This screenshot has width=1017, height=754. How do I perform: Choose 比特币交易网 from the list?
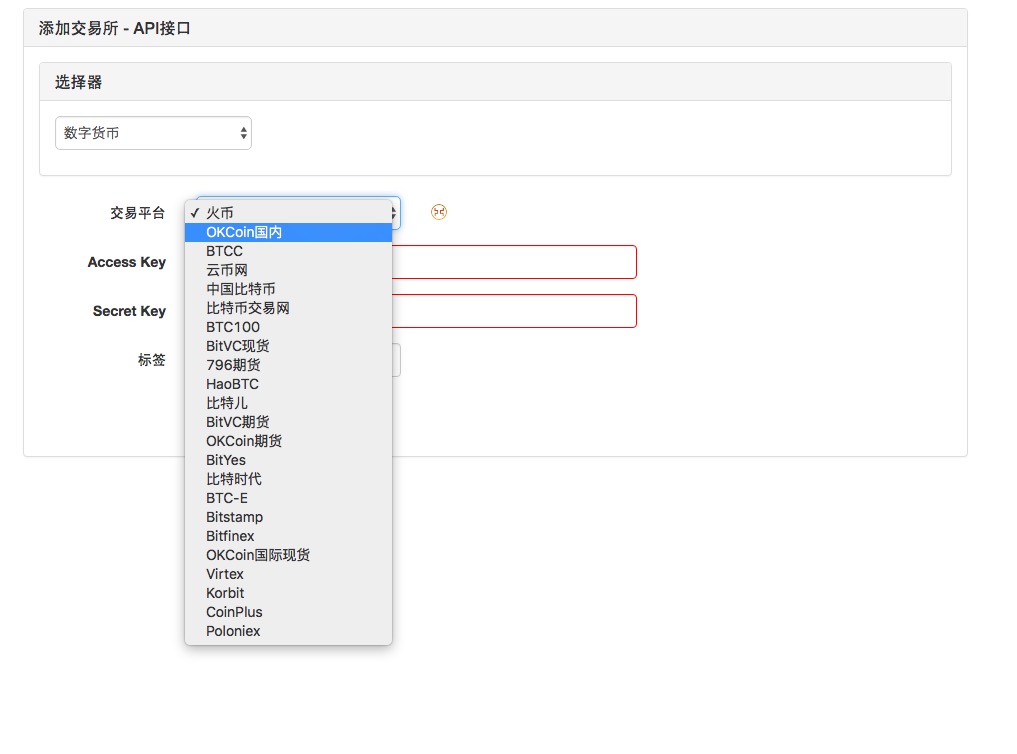tap(289, 308)
